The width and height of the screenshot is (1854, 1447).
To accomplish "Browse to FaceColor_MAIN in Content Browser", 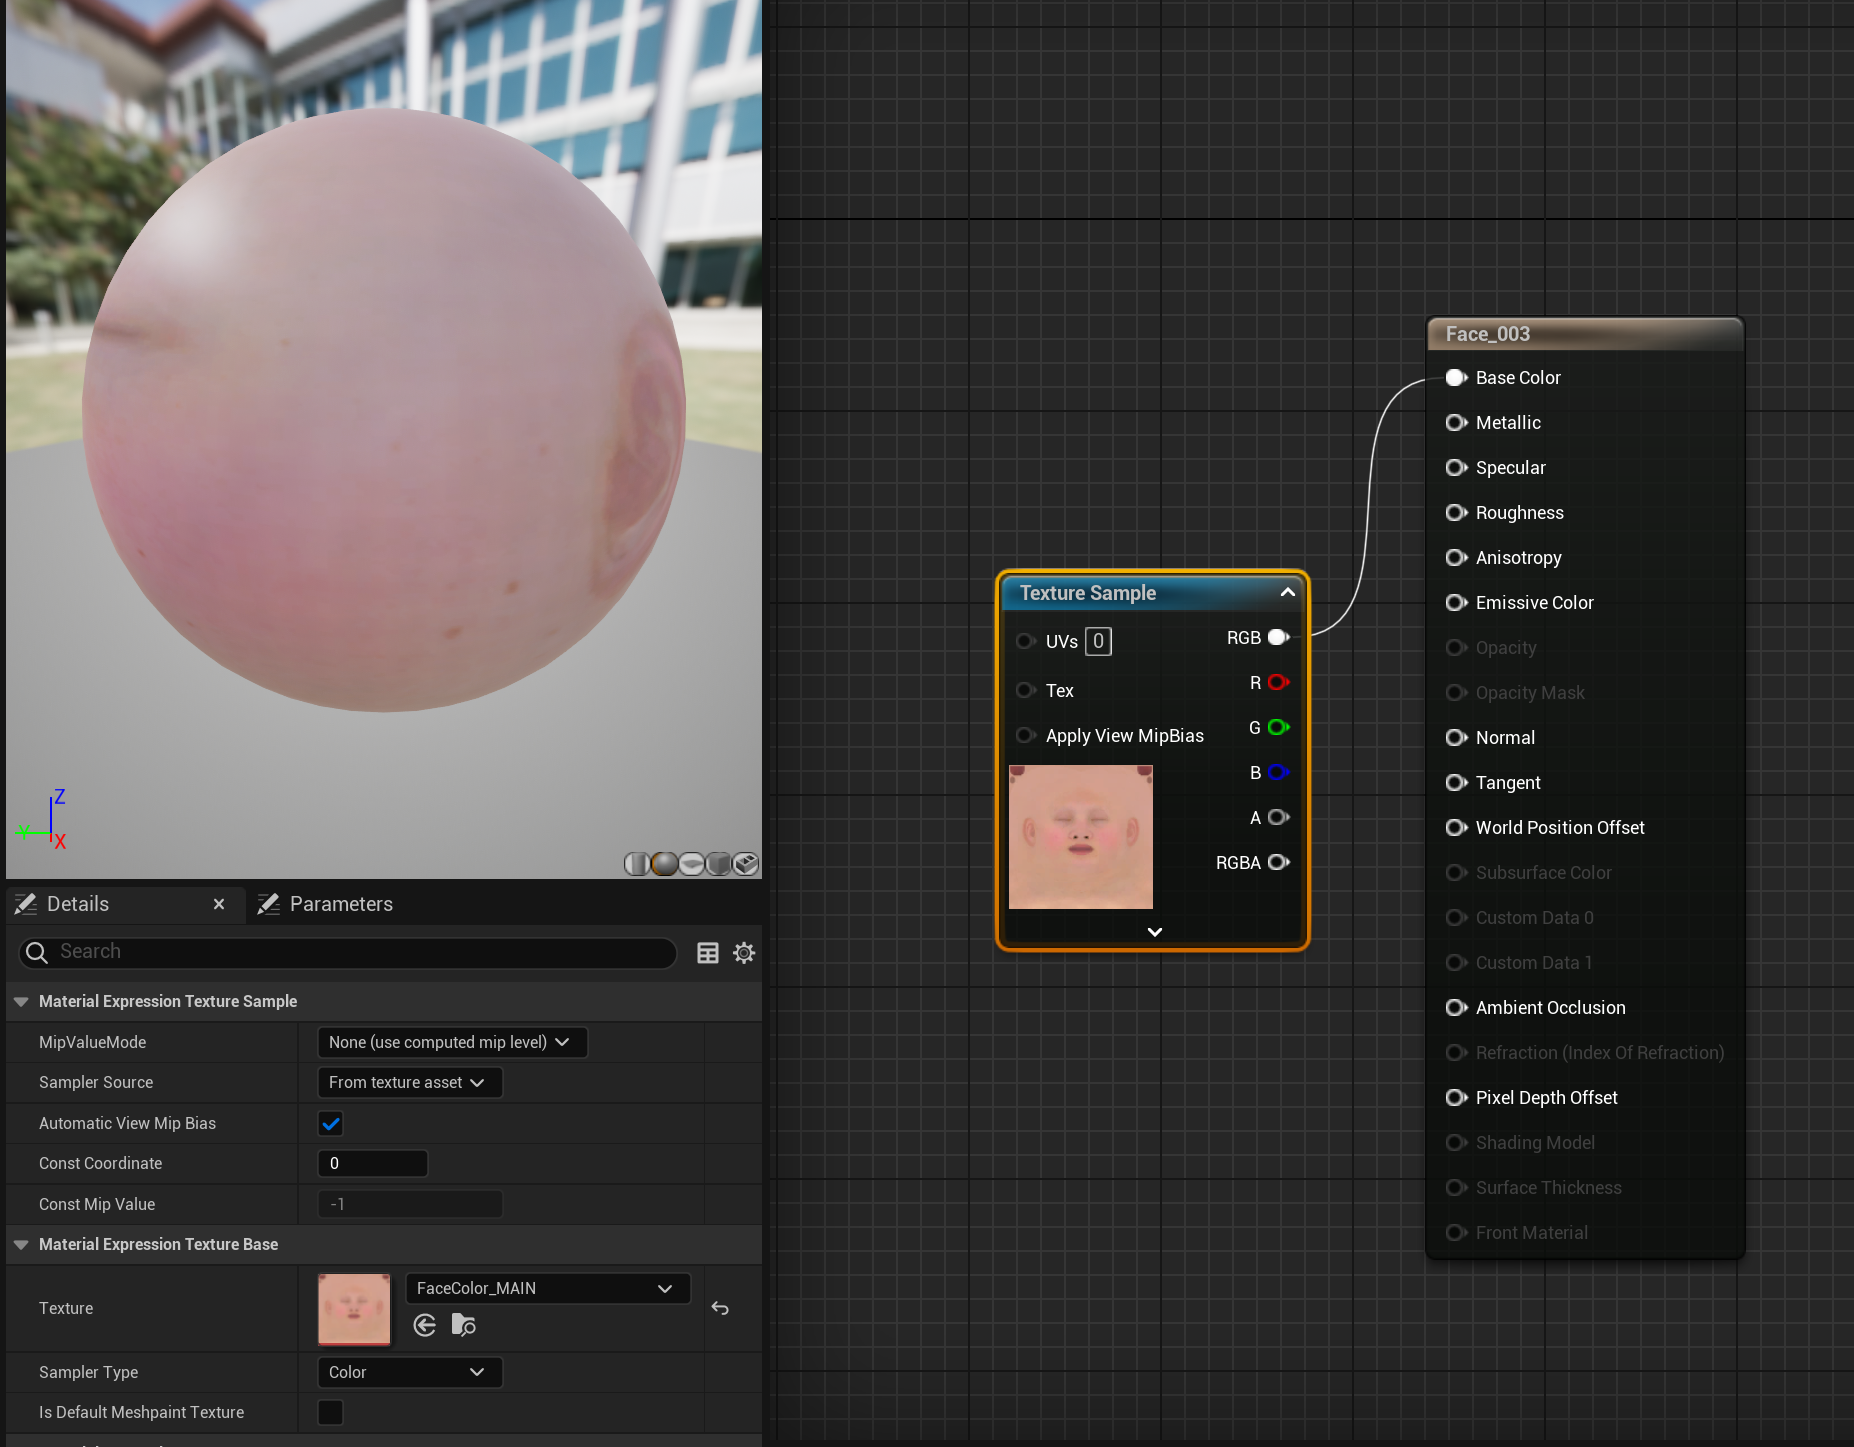I will (462, 1325).
